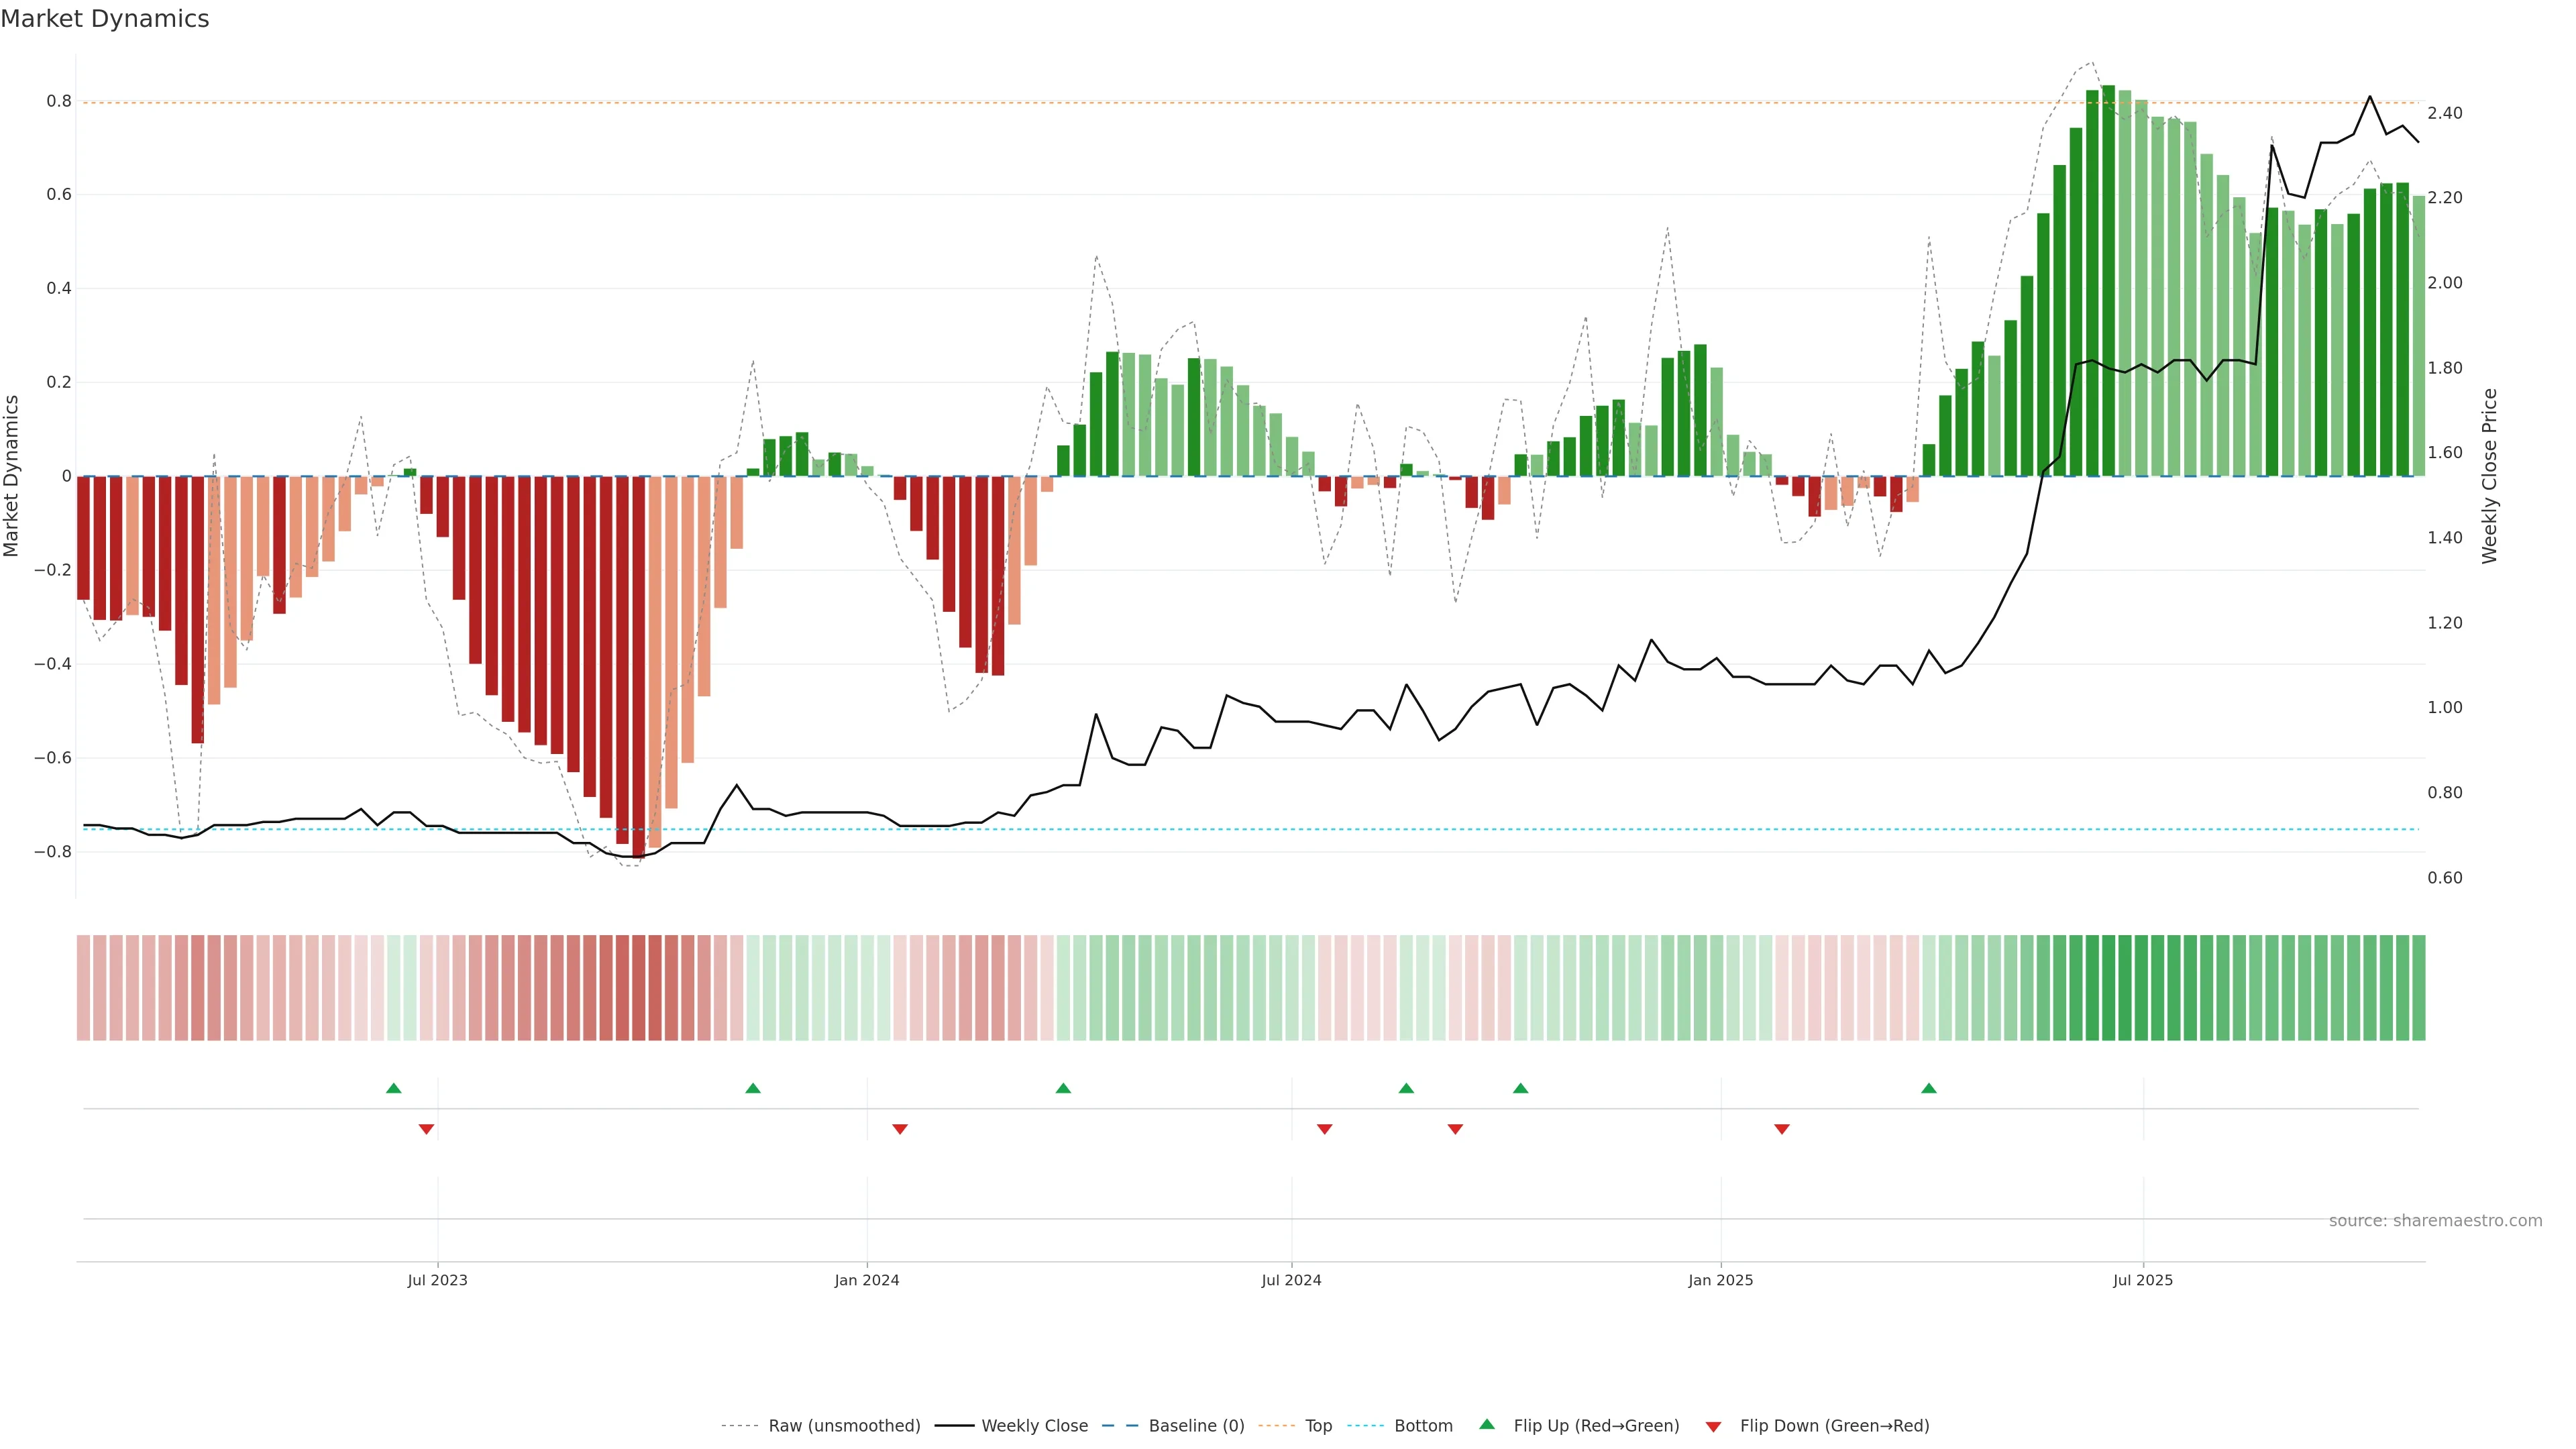The height and width of the screenshot is (1449, 2576).
Task: Click the Jan 2024 x-axis label
Action: point(866,1280)
